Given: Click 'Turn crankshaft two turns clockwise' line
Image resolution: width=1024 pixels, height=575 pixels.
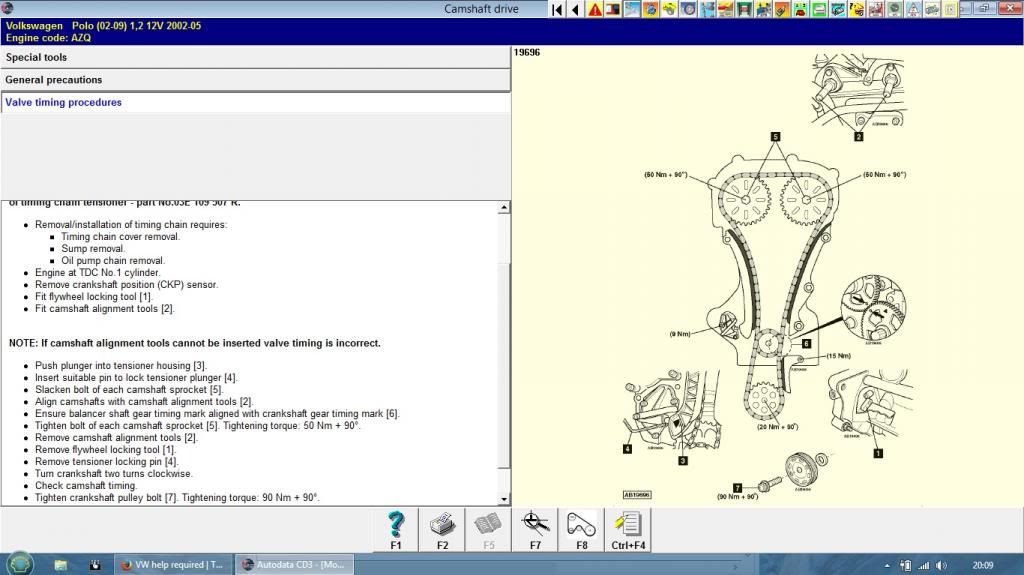Looking at the screenshot, I should pos(114,474).
